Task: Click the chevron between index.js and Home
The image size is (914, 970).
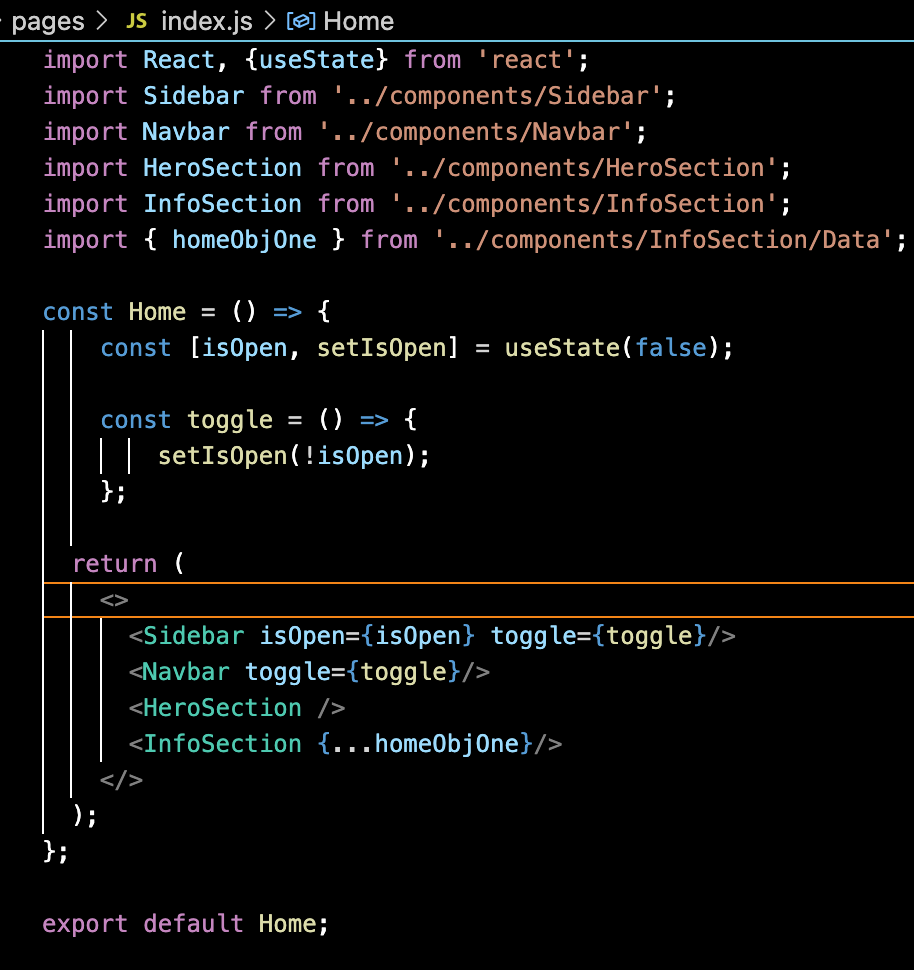Action: [x=270, y=22]
